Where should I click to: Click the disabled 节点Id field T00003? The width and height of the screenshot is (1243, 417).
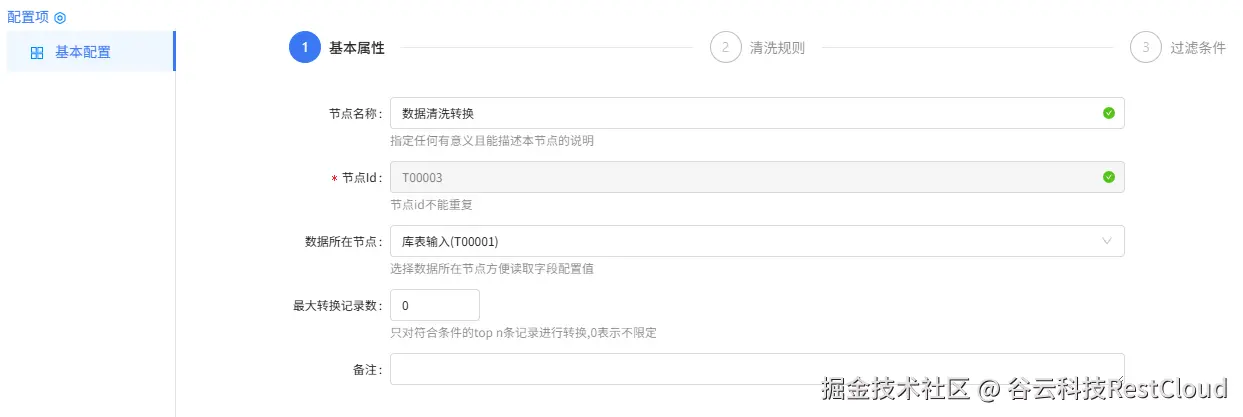[x=757, y=177]
